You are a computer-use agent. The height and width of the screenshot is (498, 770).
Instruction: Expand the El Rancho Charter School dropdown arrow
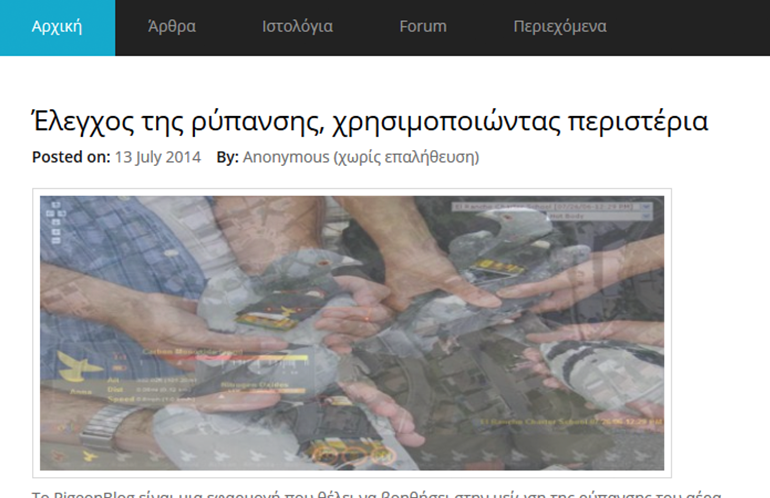pos(646,207)
